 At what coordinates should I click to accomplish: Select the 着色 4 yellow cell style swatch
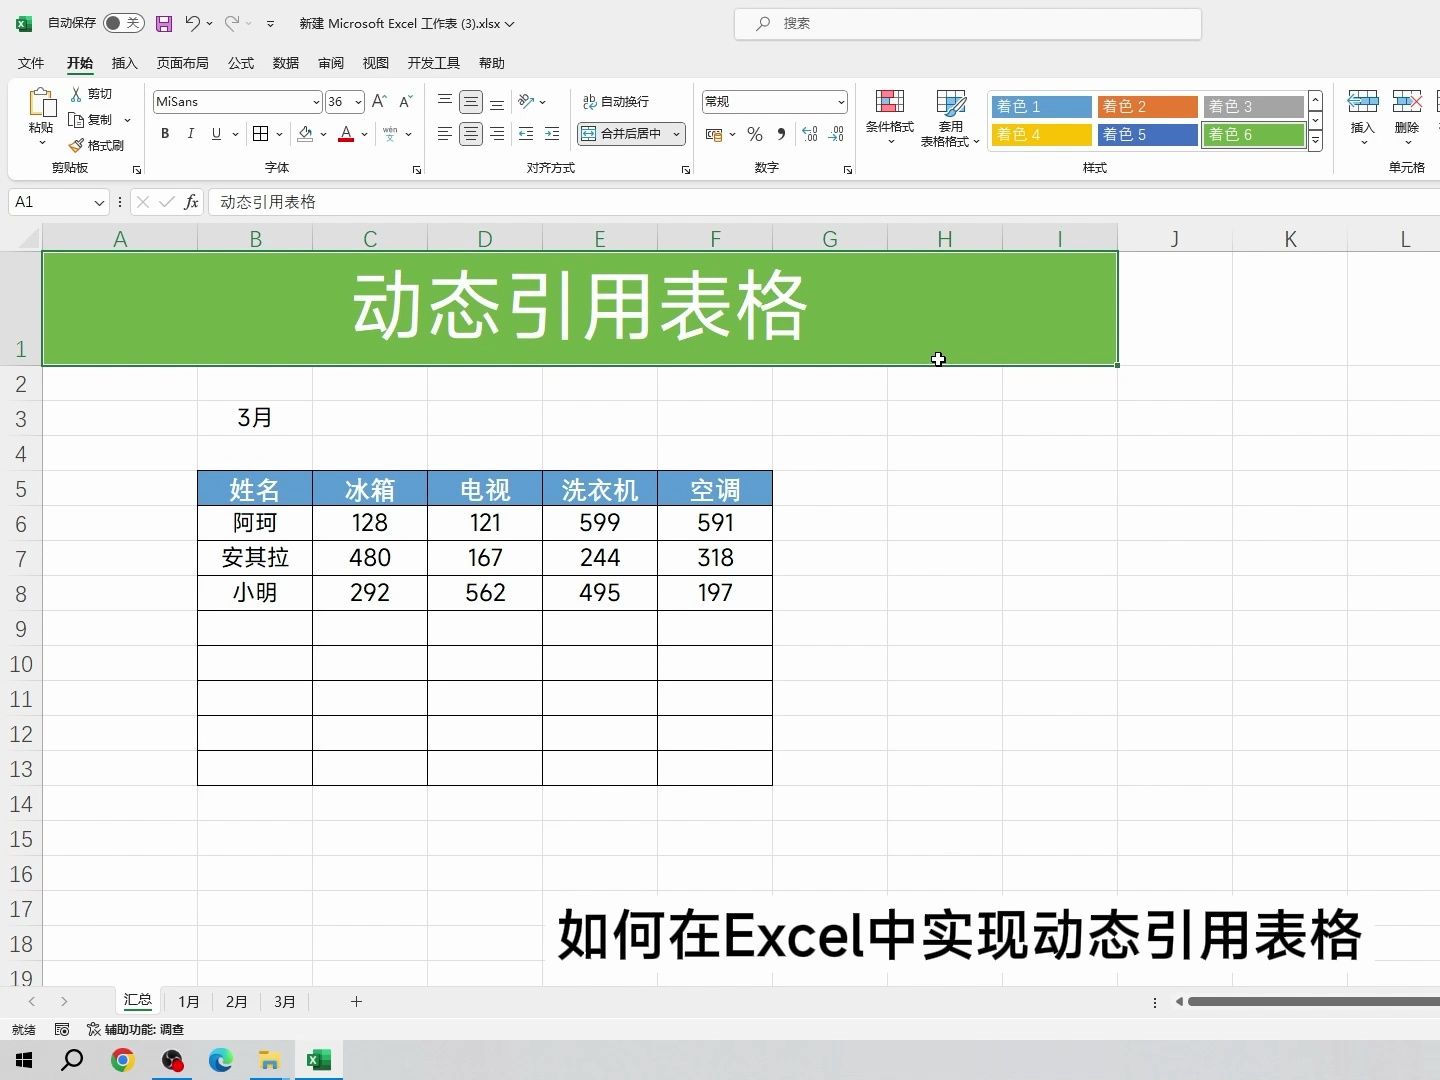pyautogui.click(x=1040, y=134)
